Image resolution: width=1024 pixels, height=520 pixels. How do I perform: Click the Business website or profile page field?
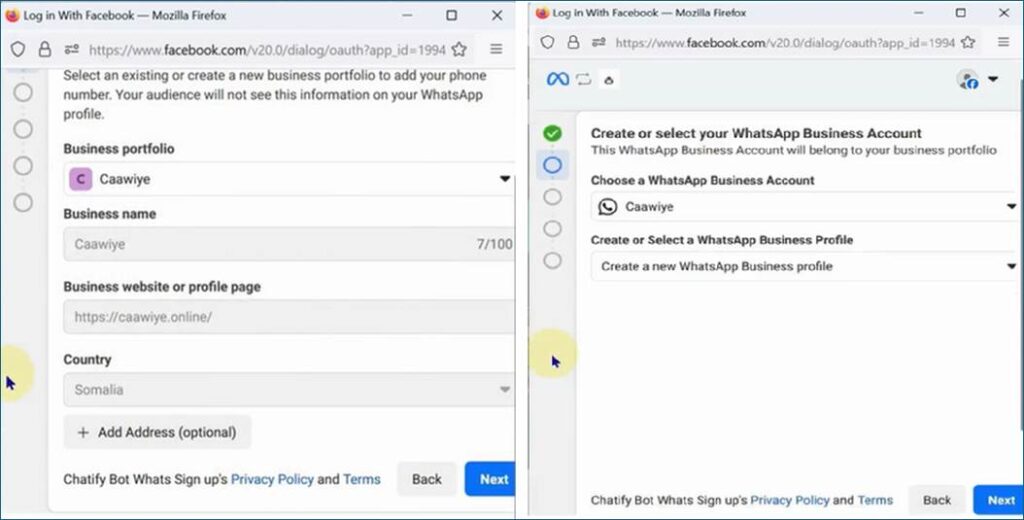tap(288, 317)
